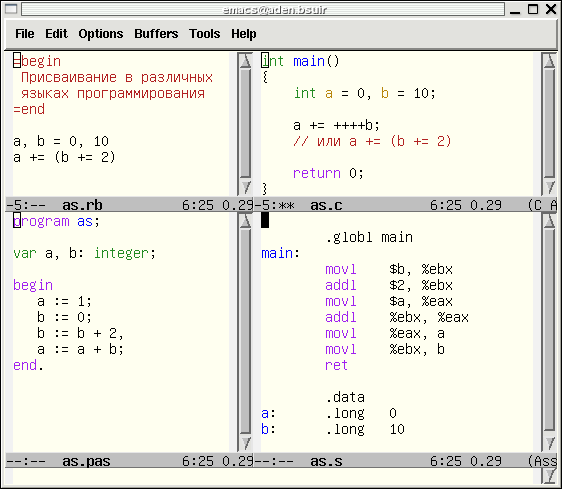The image size is (562, 489).
Task: Click the 'b := b + 2,' line in as.pas
Action: point(81,333)
